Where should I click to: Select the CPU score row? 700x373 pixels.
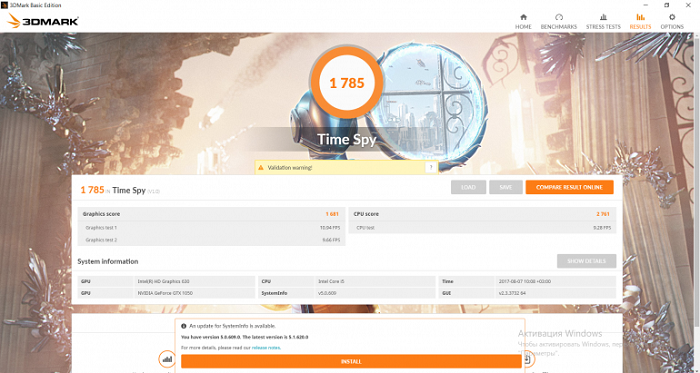tap(482, 214)
